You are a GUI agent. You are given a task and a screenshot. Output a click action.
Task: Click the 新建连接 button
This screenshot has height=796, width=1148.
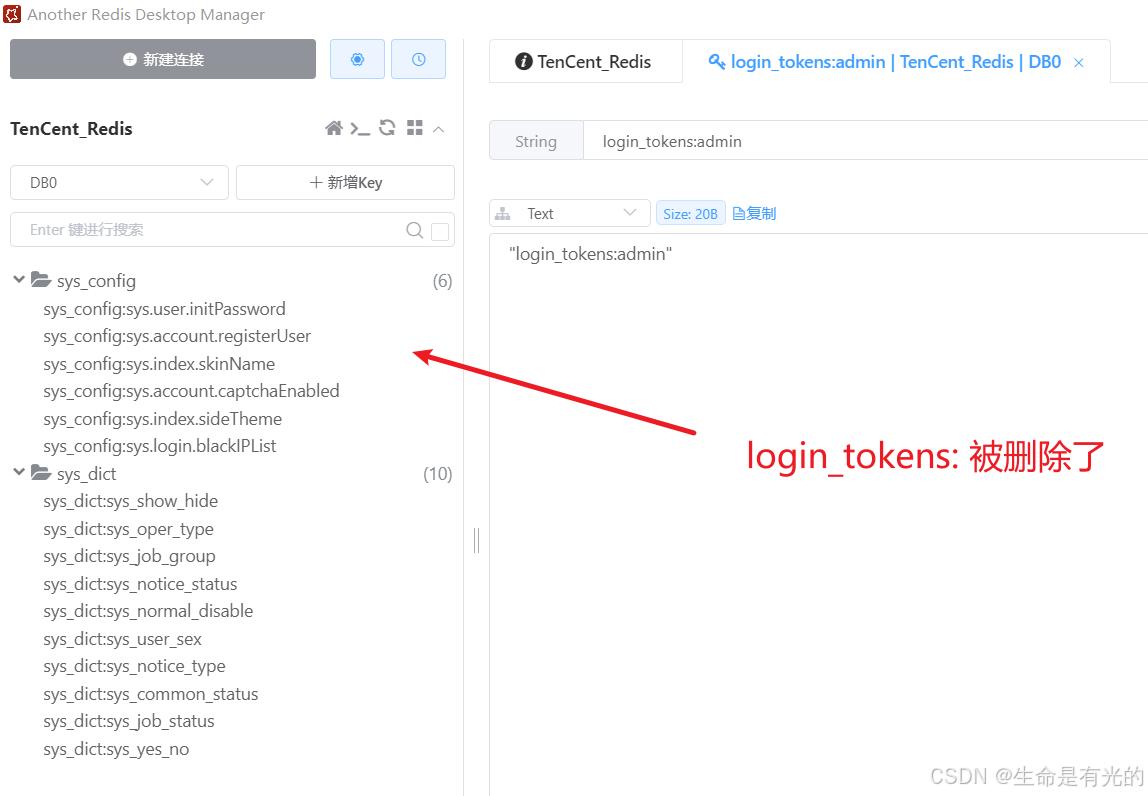point(163,59)
